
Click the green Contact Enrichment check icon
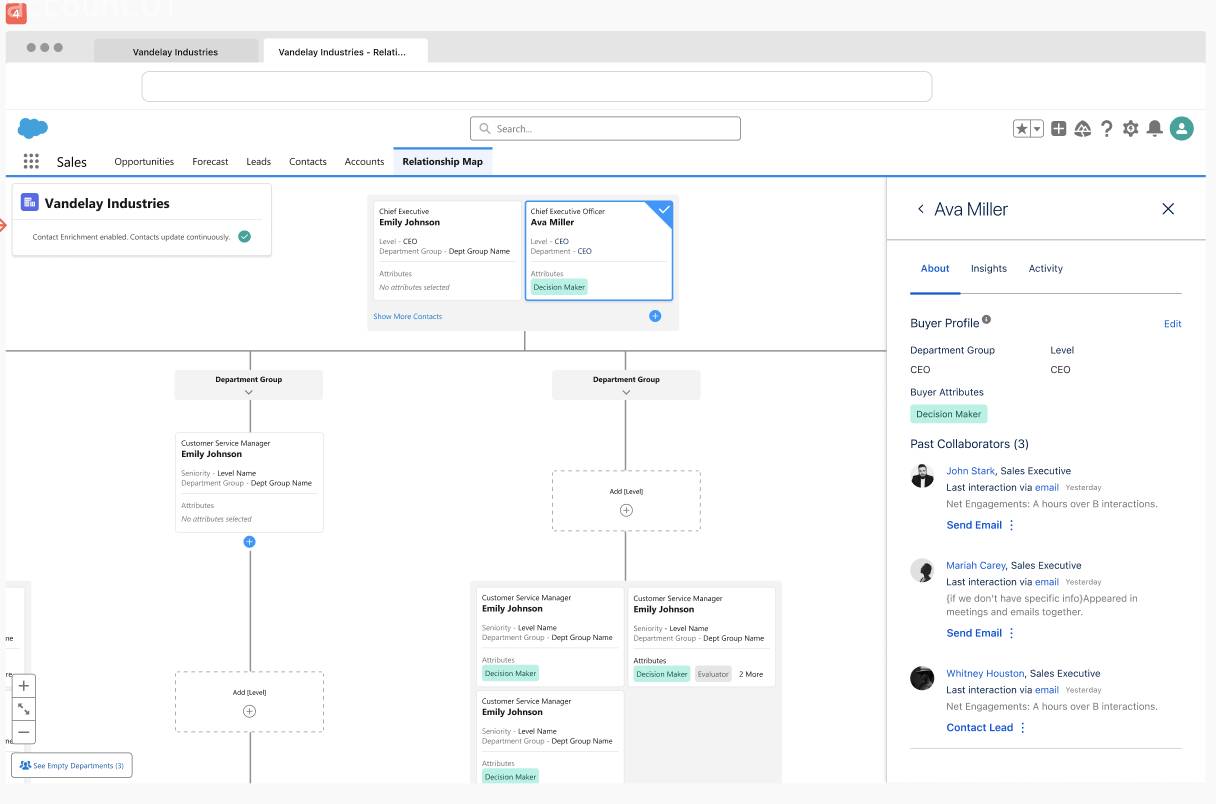[x=245, y=237]
